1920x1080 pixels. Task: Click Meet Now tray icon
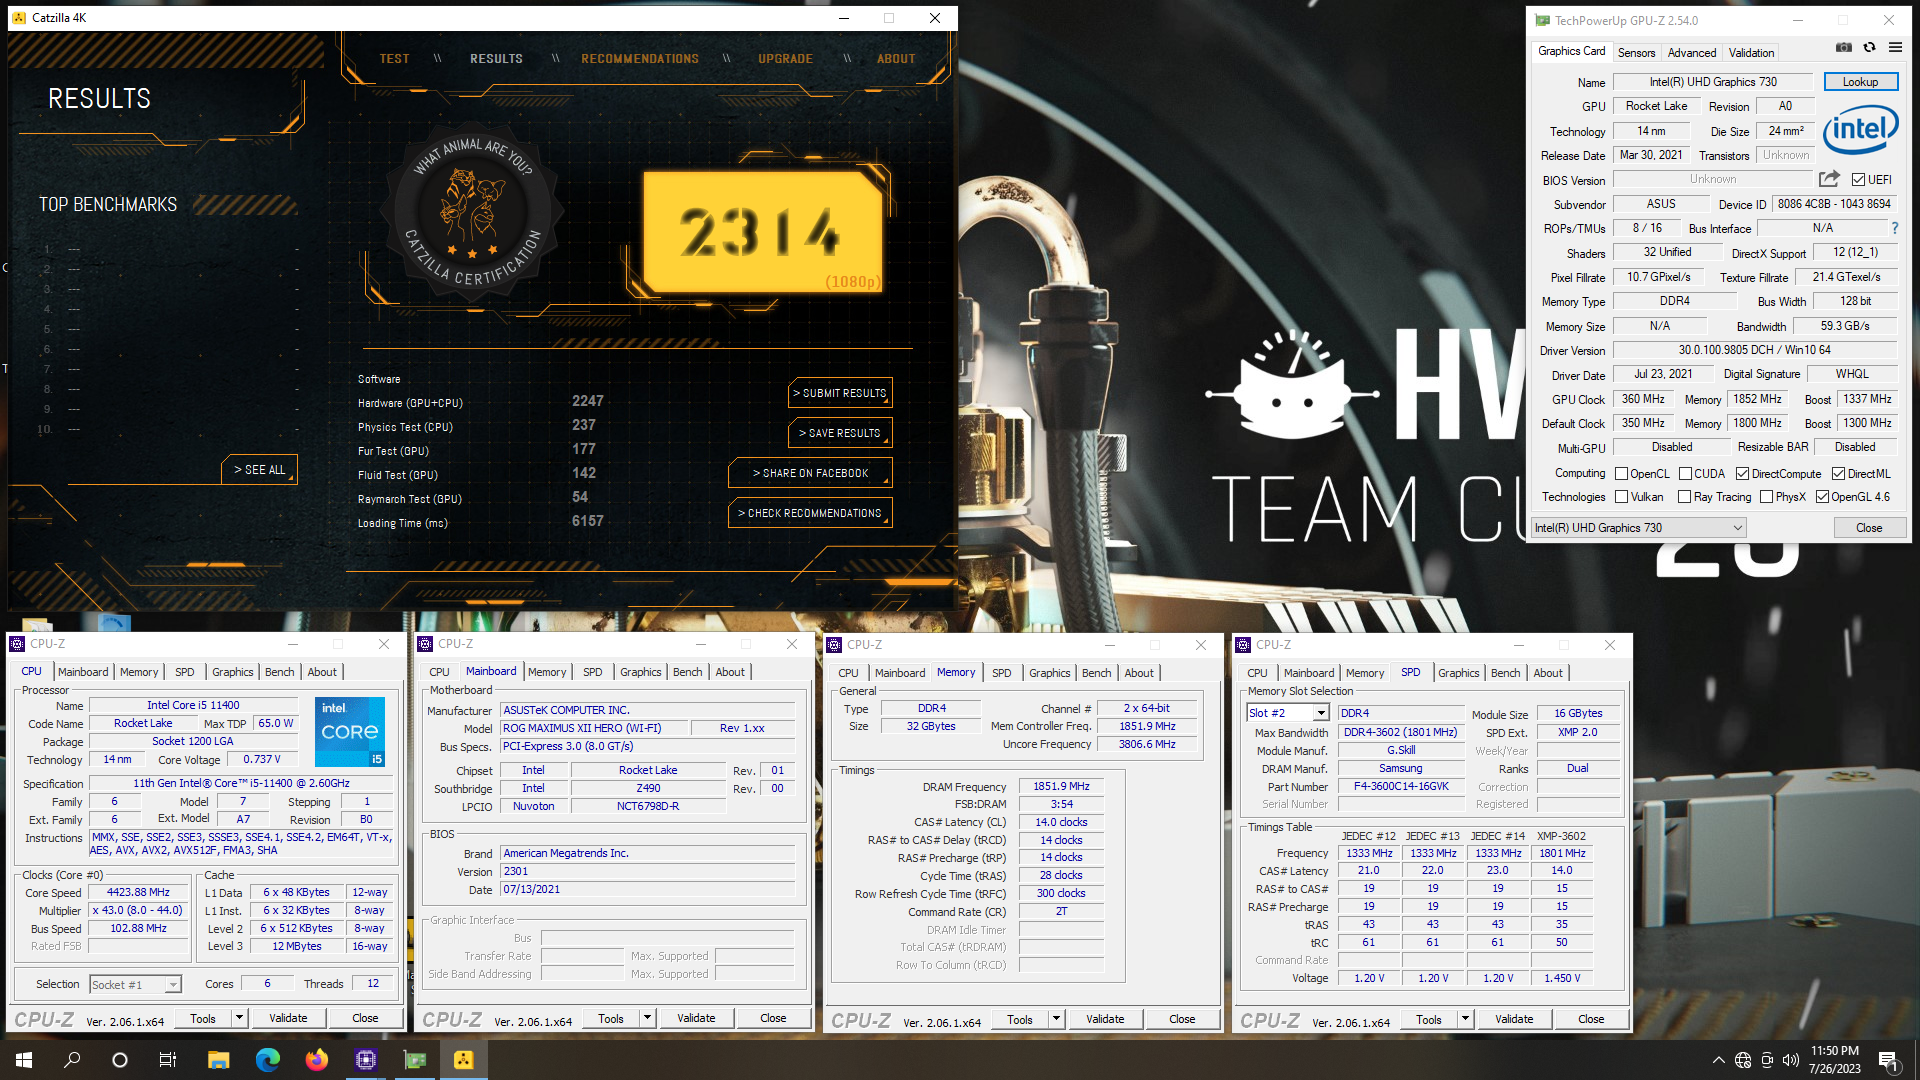point(1767,1060)
